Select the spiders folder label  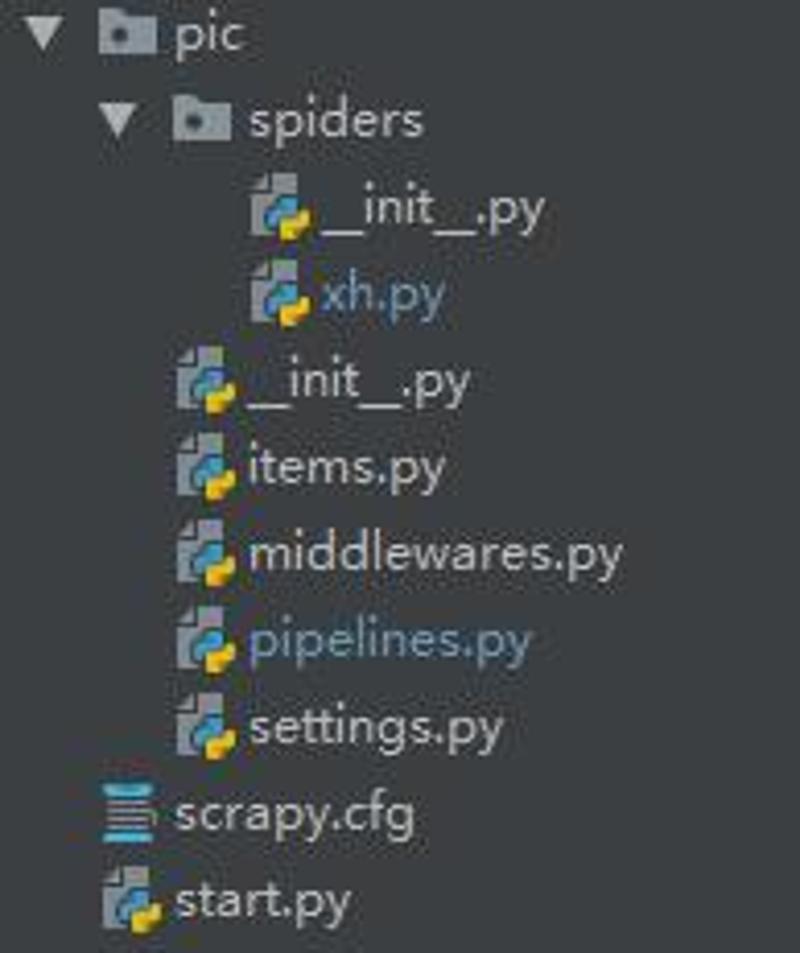point(336,122)
